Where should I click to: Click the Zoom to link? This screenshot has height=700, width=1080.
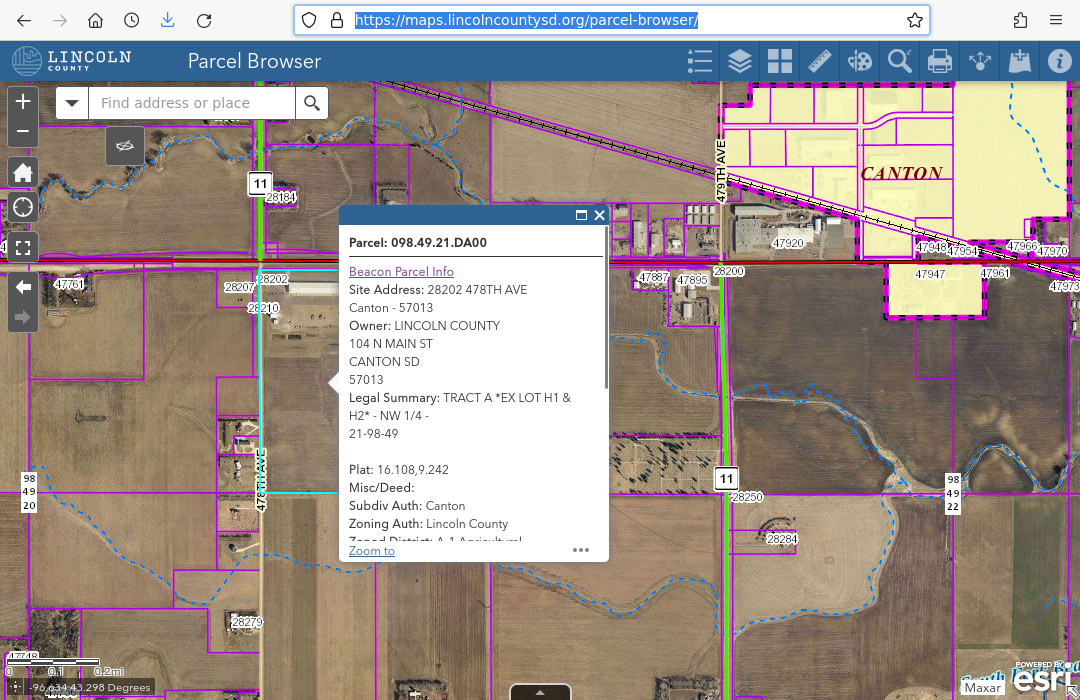(x=372, y=551)
